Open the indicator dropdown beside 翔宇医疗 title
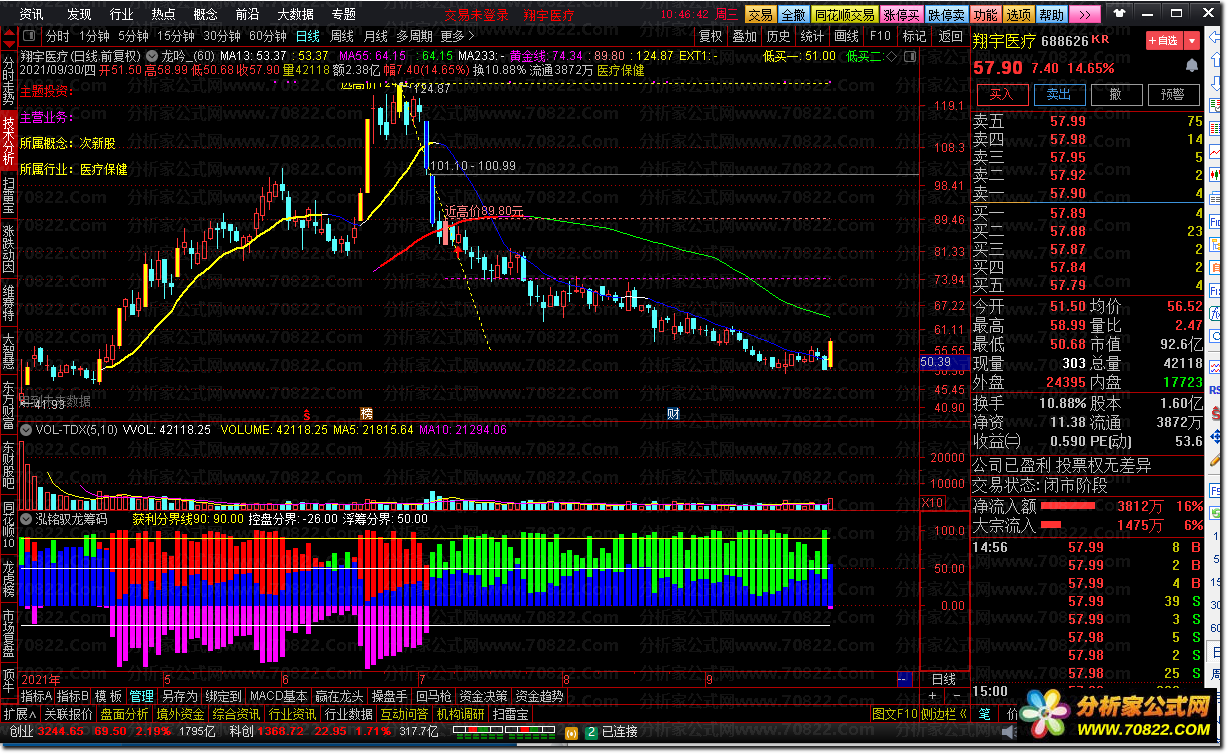This screenshot has width=1229, height=754. point(152,56)
